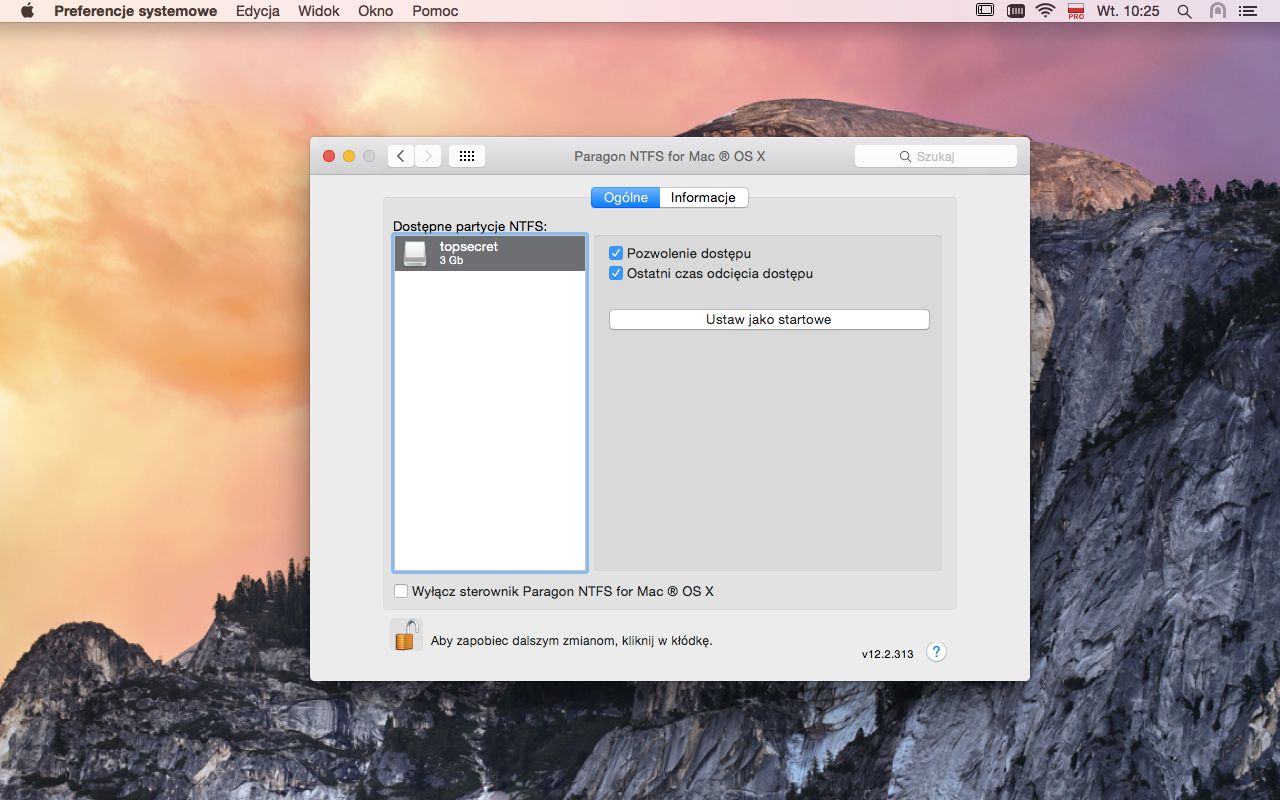Switch to the Informacje tab
The height and width of the screenshot is (800, 1280).
(703, 197)
